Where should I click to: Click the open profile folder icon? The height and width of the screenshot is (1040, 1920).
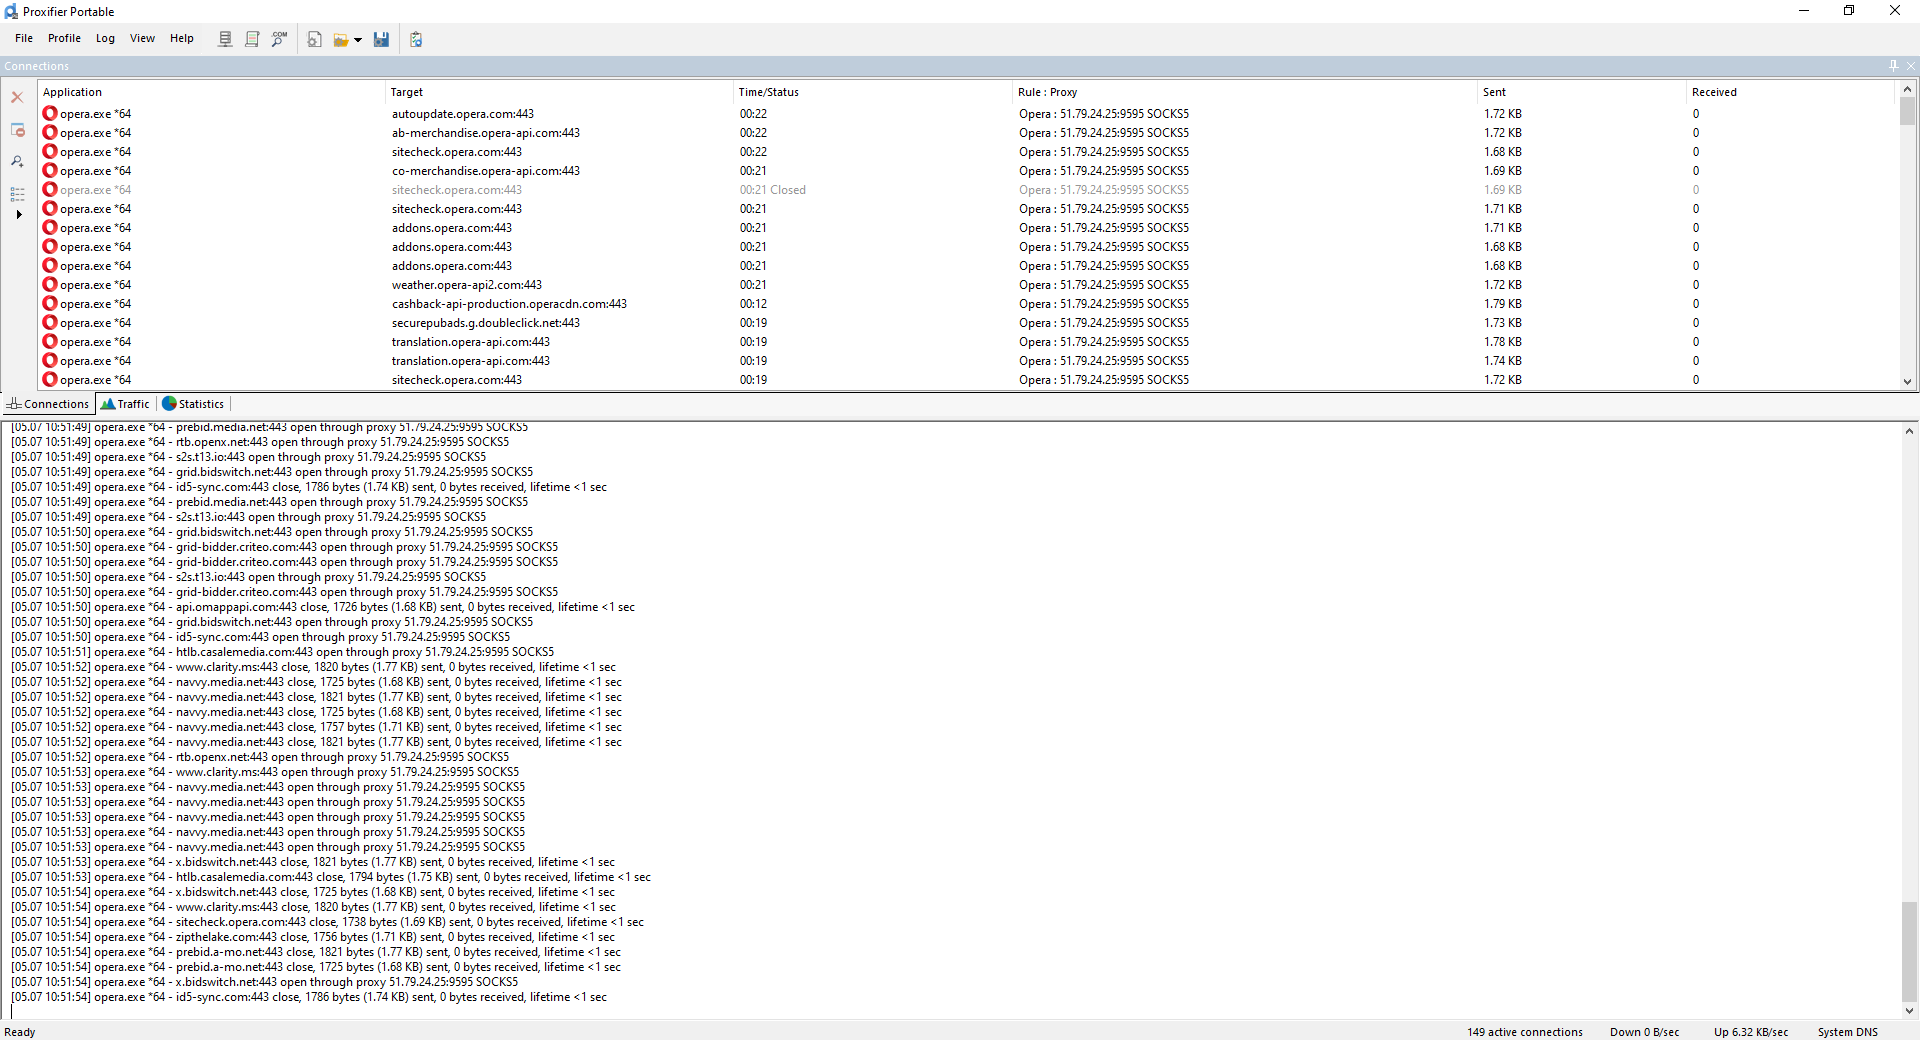(x=341, y=40)
